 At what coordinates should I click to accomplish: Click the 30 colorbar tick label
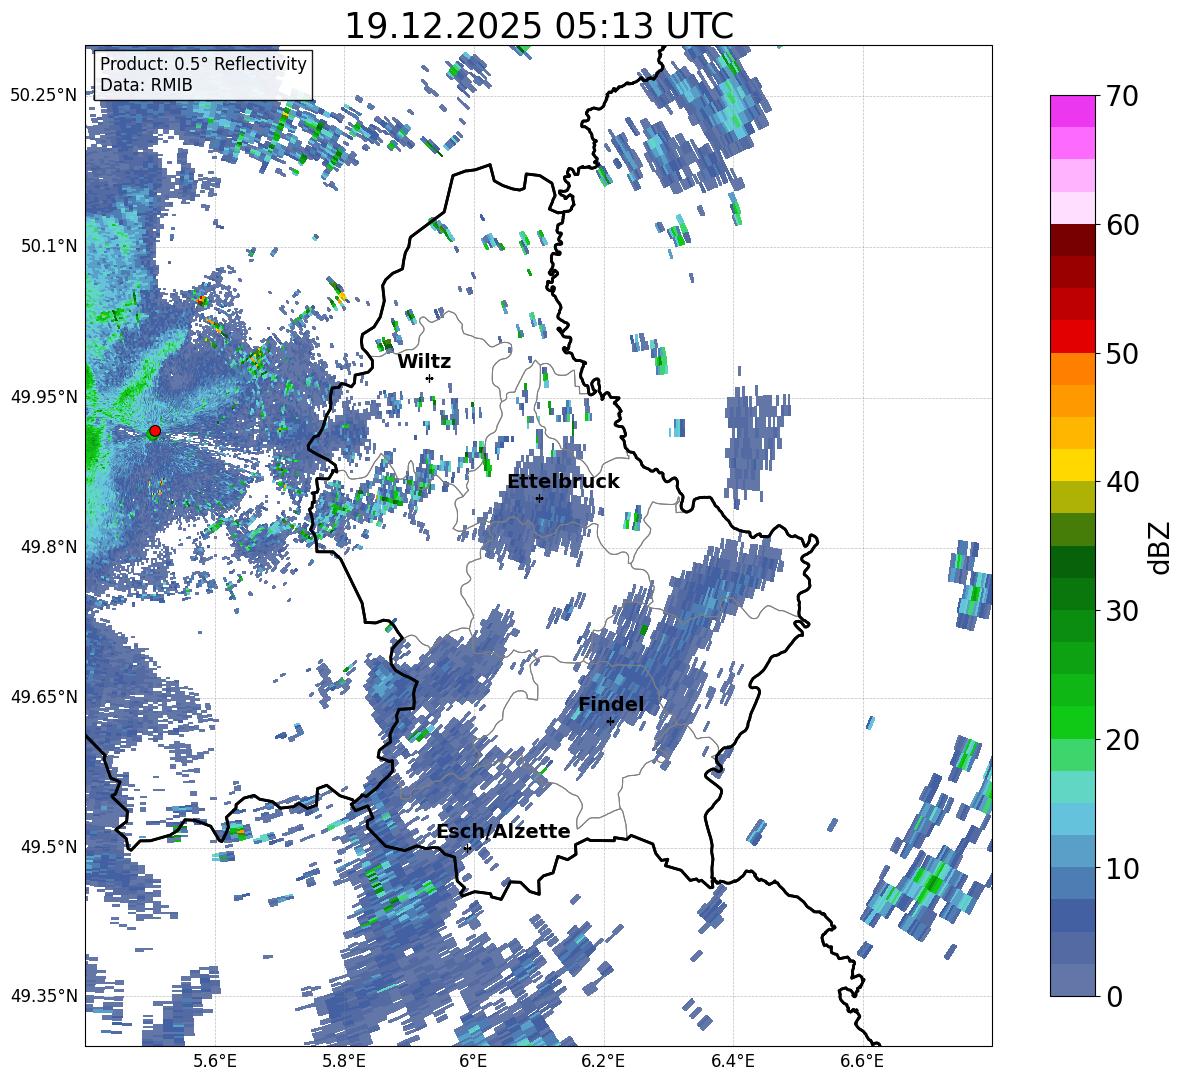point(1122,610)
